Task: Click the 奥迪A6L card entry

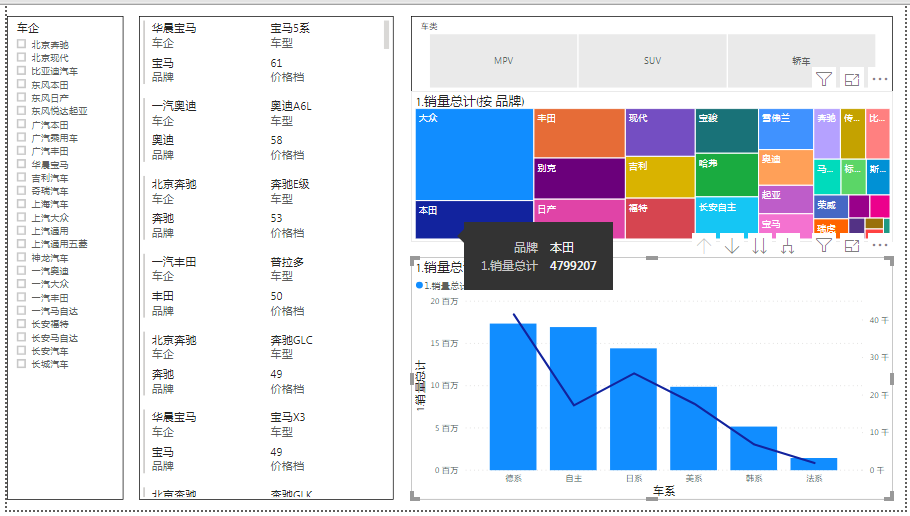Action: point(291,106)
